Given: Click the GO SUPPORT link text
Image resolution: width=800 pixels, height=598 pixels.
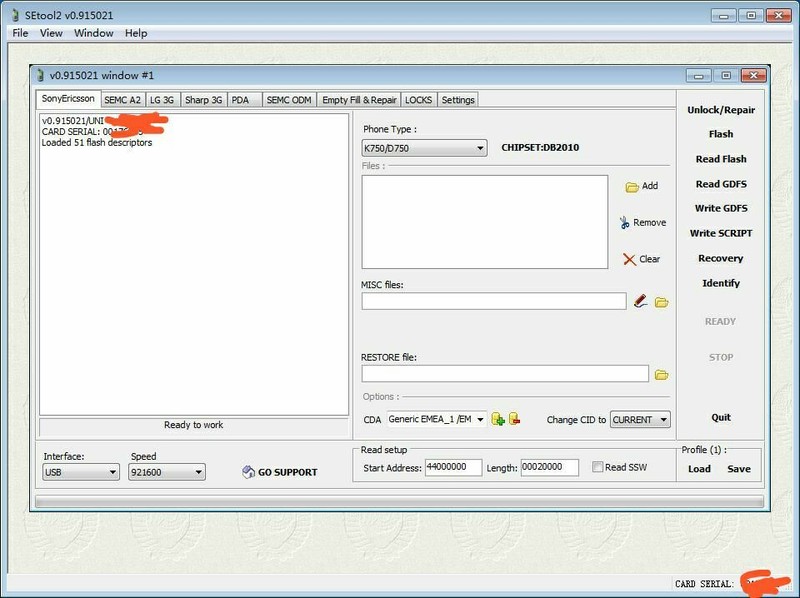Looking at the screenshot, I should coord(288,472).
